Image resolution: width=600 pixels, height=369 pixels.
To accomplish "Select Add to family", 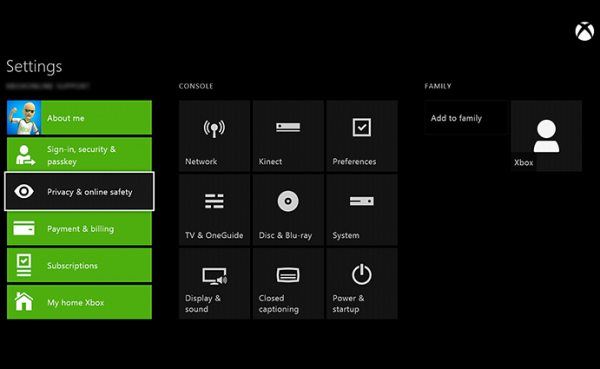I will coord(466,118).
